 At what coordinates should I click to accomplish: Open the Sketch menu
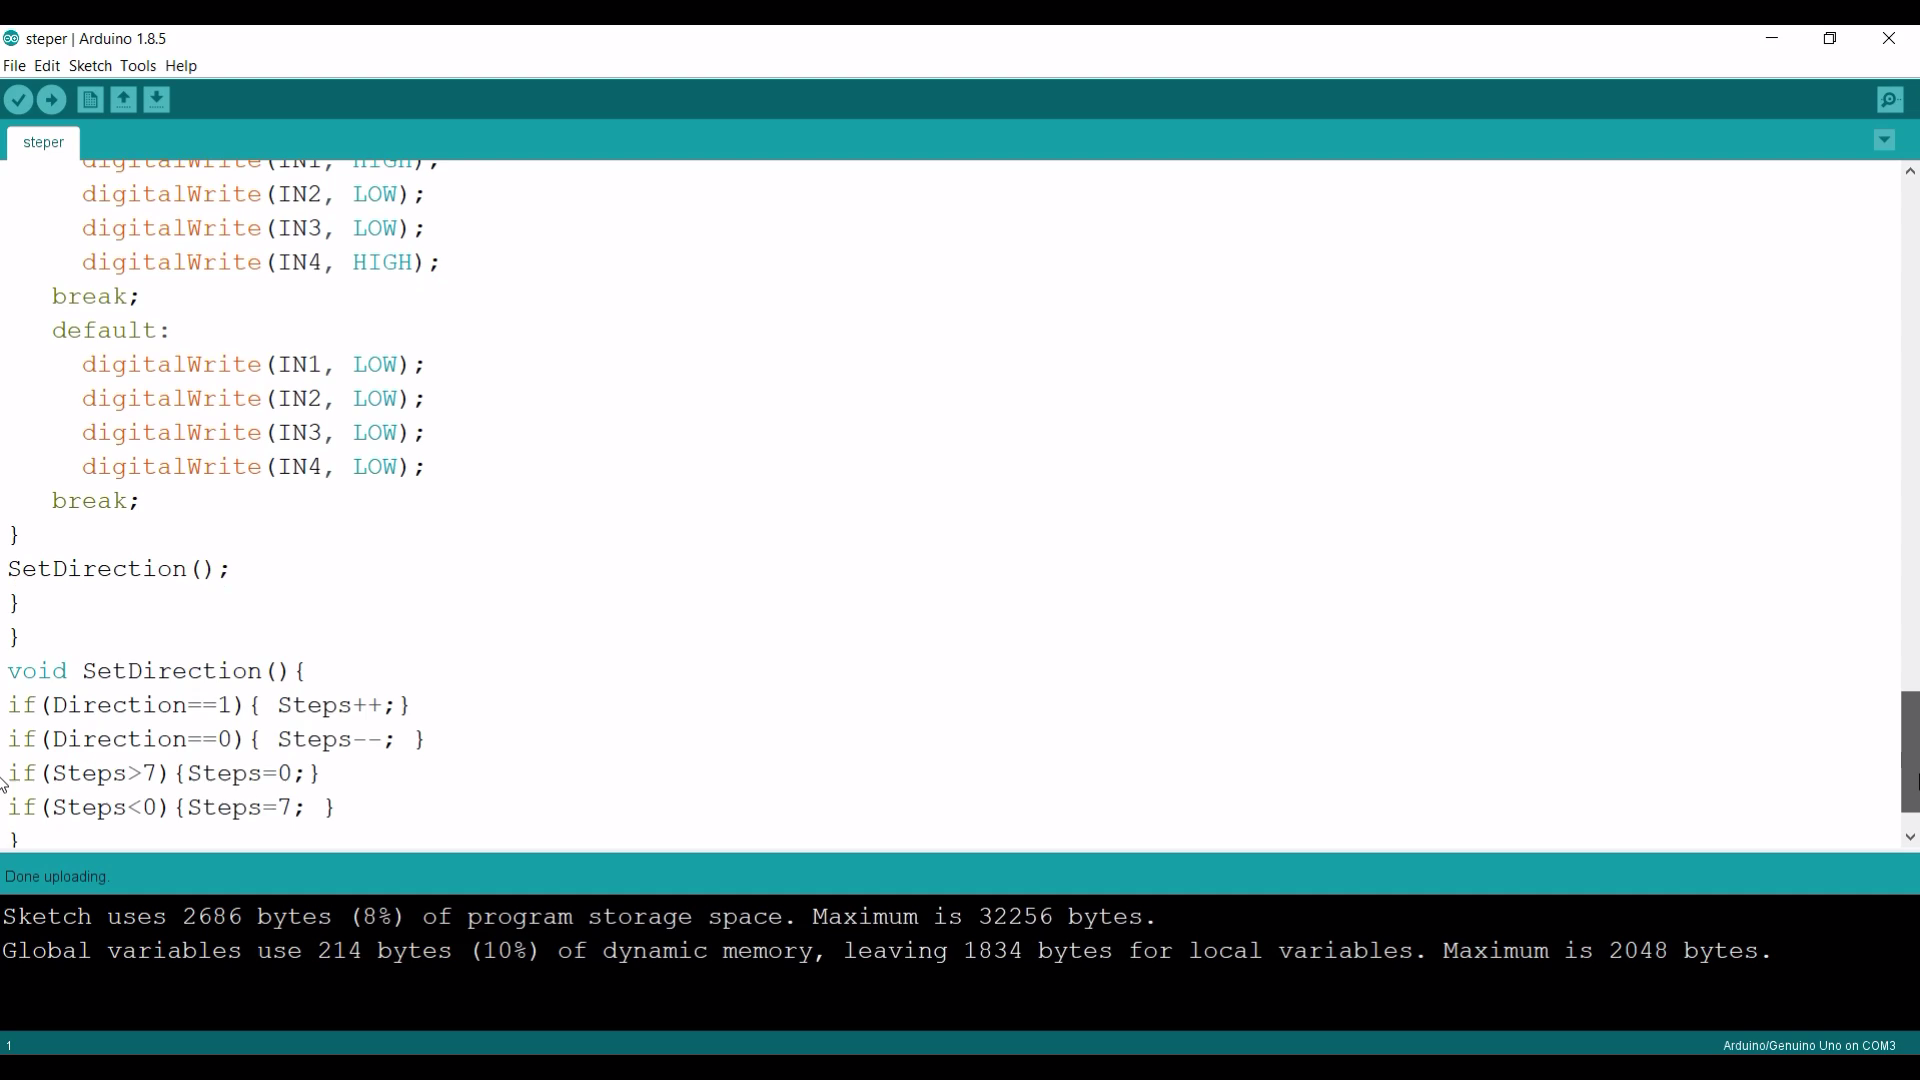click(x=90, y=66)
